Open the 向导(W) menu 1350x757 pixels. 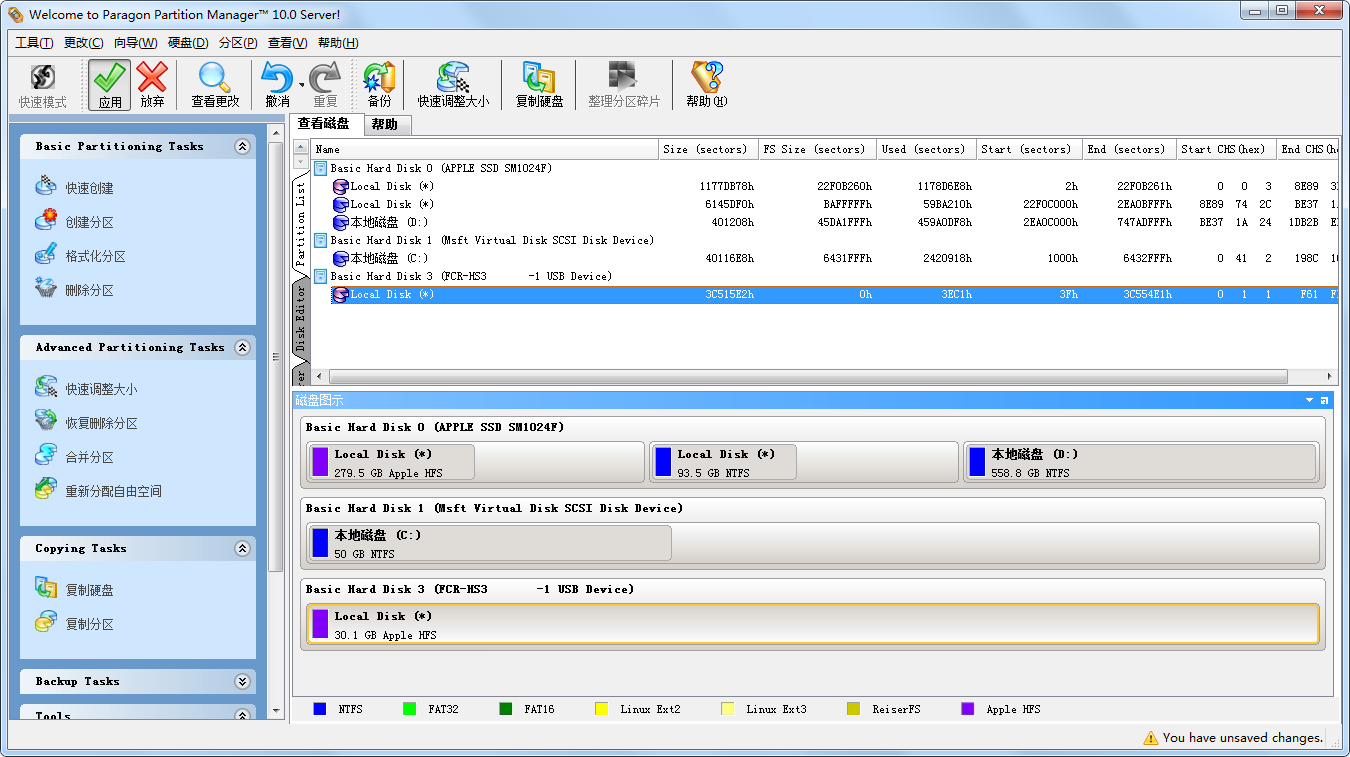135,43
